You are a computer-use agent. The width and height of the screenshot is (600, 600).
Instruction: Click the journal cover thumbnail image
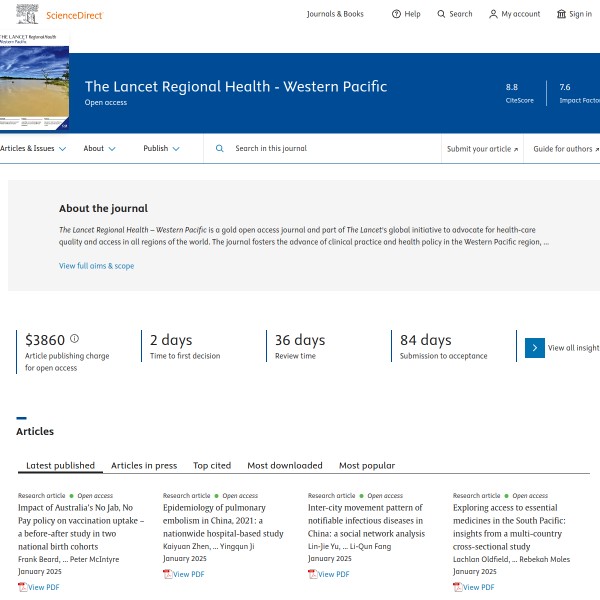pos(35,90)
